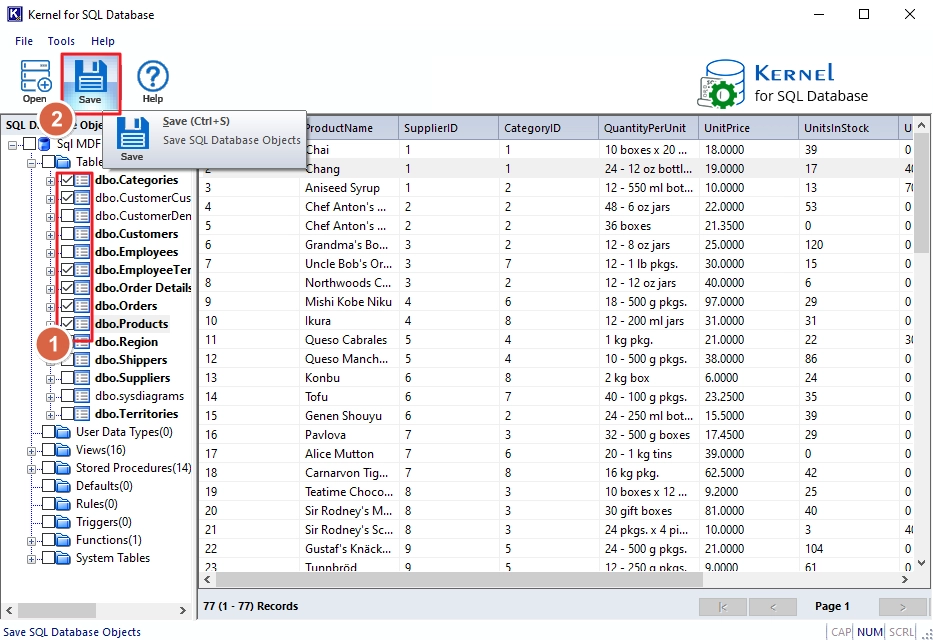Viewport: 933px width, 640px height.
Task: Click the dbo.Customers table icon
Action: 82,234
